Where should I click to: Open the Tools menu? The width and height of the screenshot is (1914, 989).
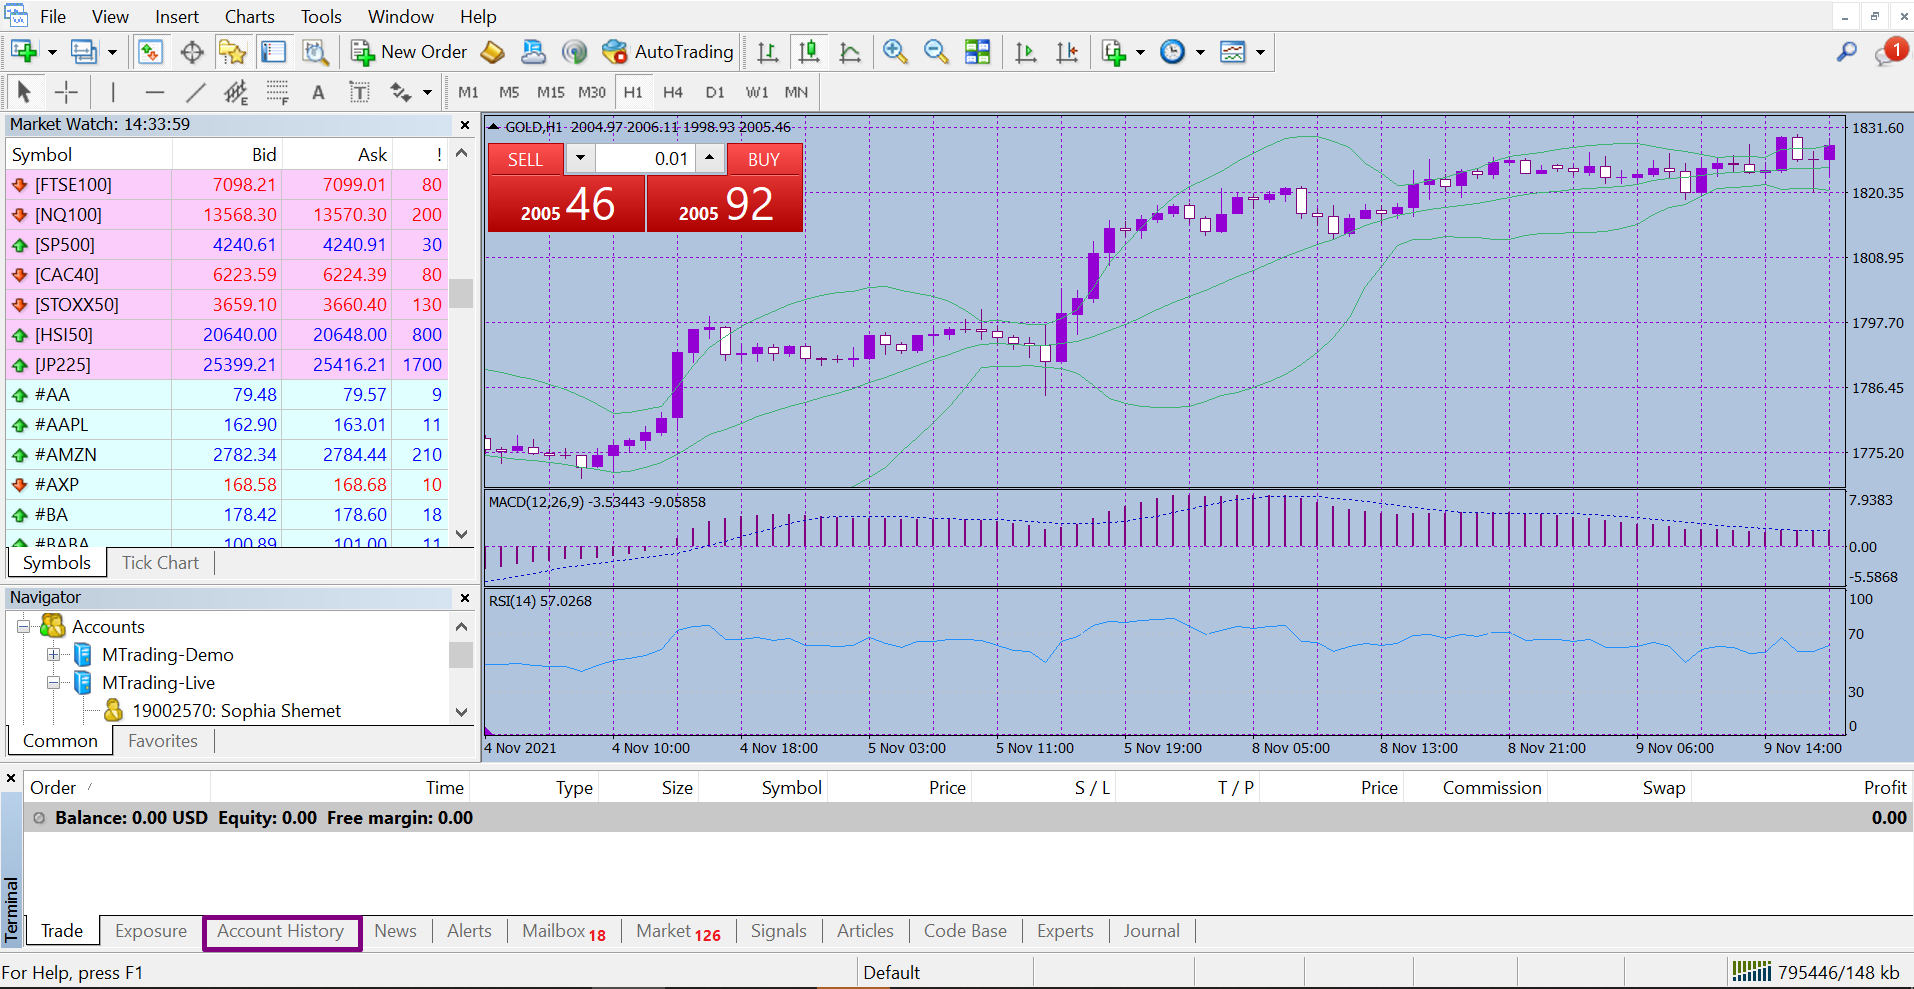321,17
